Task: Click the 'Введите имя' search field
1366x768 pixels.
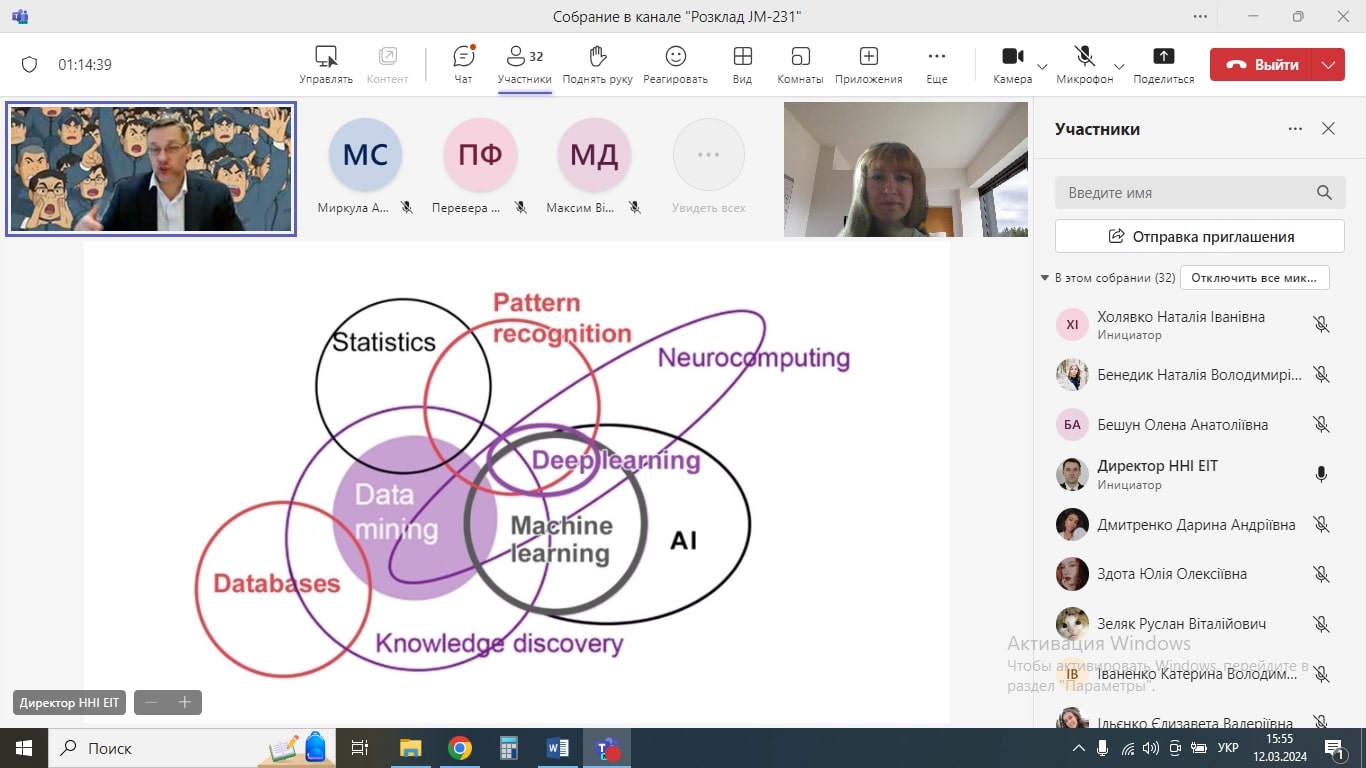Action: pos(1185,193)
